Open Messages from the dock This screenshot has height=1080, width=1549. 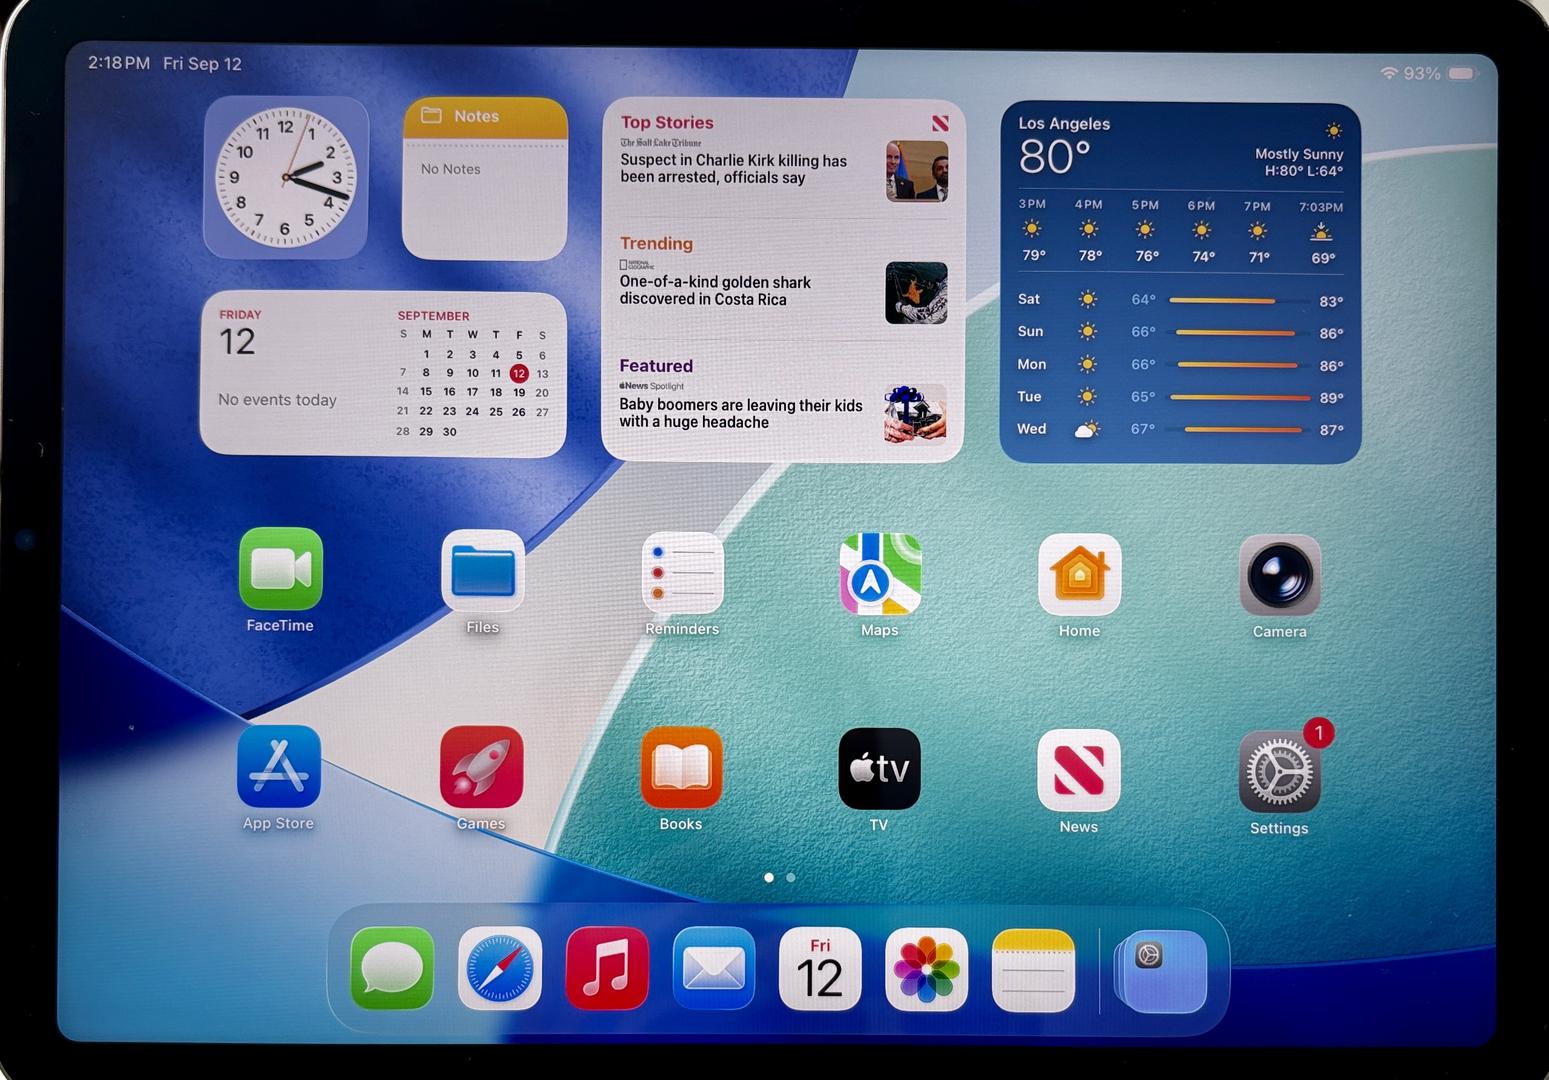(393, 969)
